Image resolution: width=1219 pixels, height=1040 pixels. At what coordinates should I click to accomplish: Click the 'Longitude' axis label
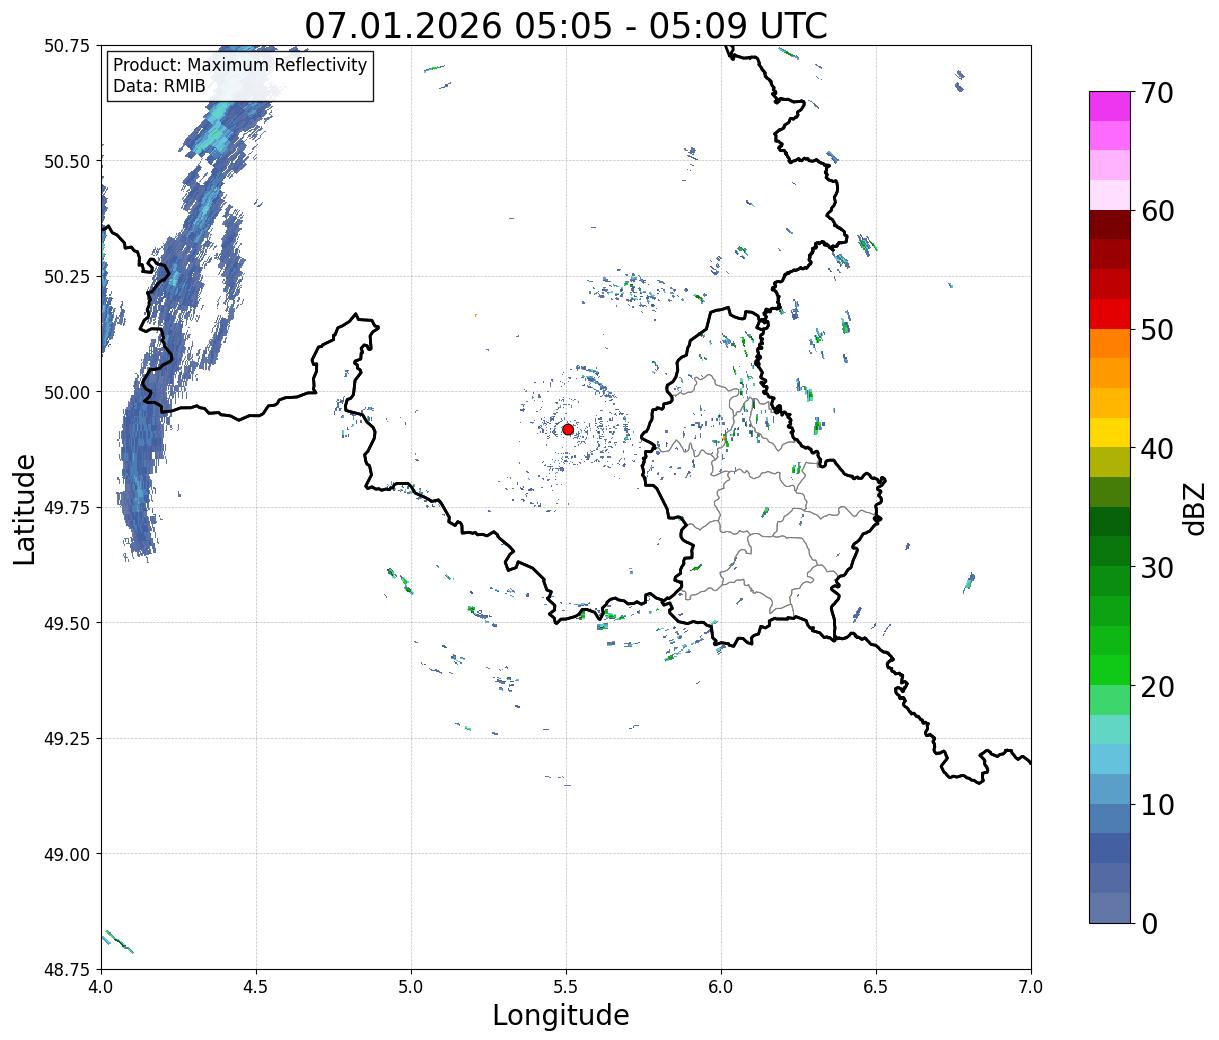click(561, 1015)
